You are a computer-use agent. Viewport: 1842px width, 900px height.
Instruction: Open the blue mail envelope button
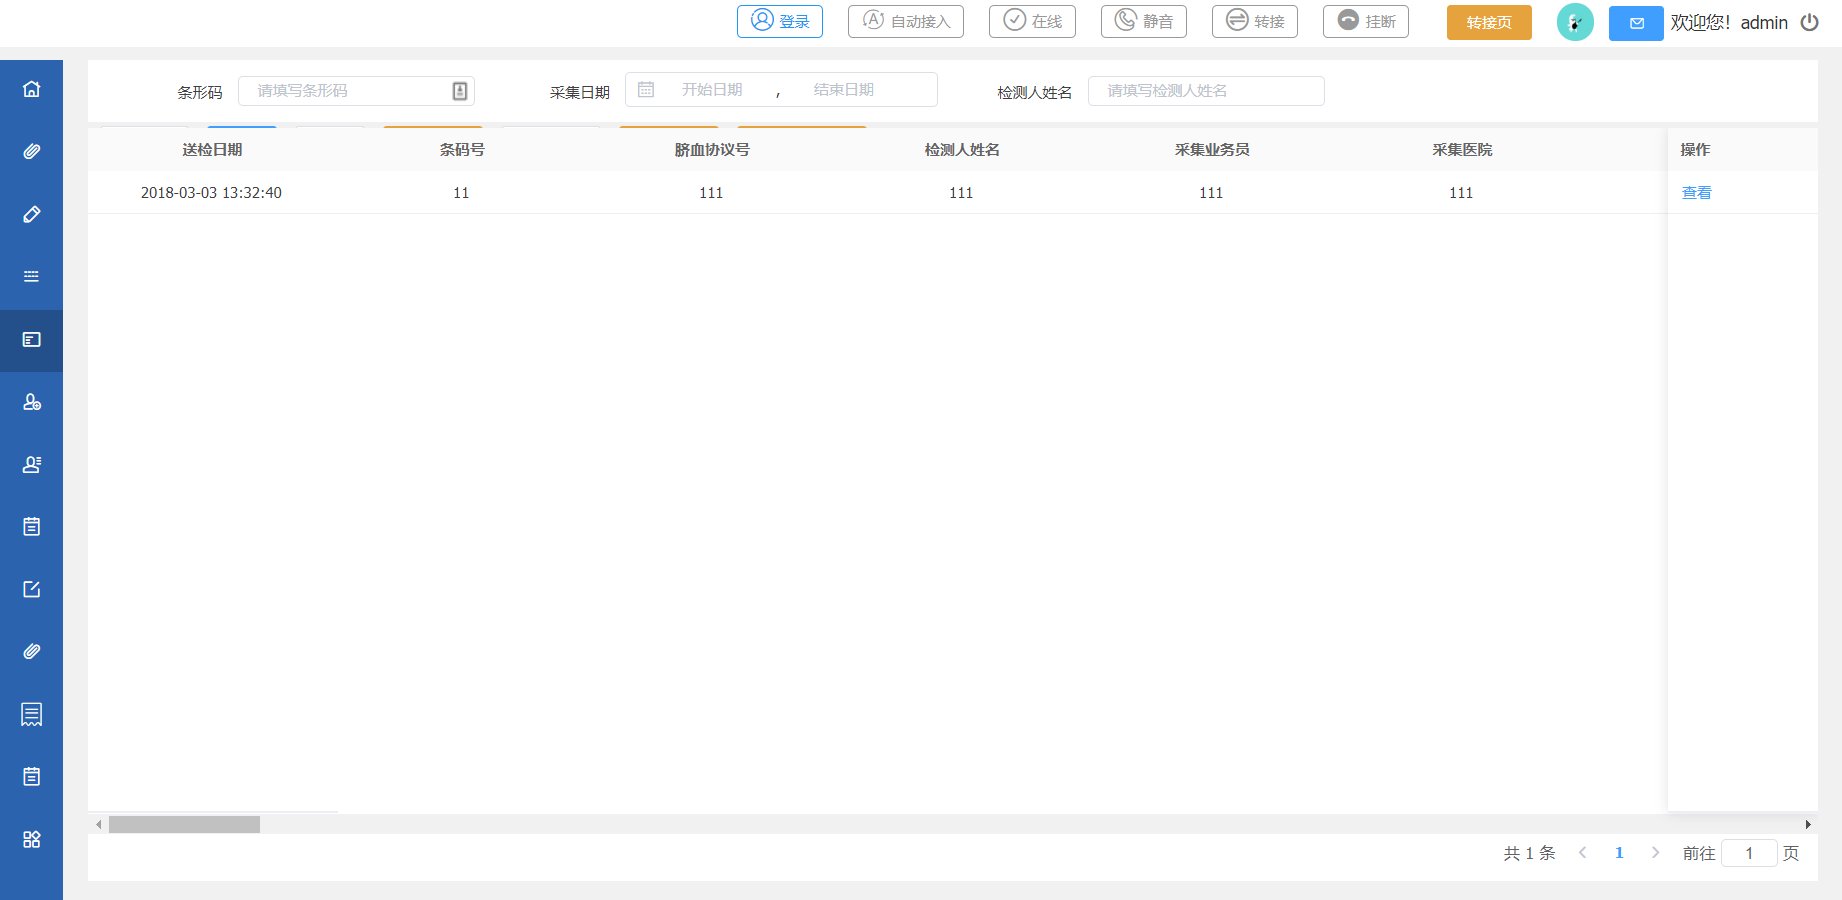(x=1636, y=23)
